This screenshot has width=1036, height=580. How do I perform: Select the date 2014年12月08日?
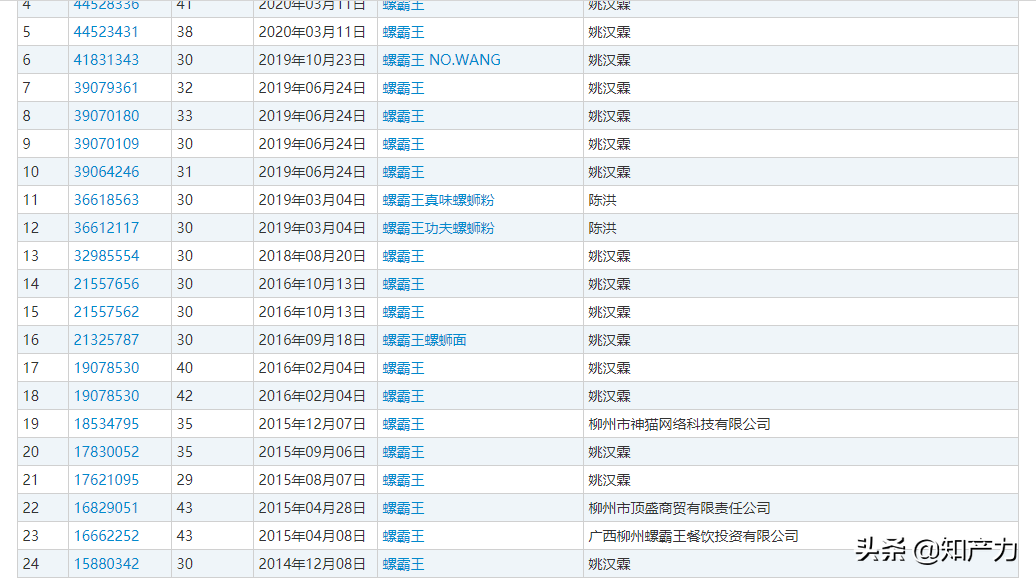pyautogui.click(x=312, y=563)
